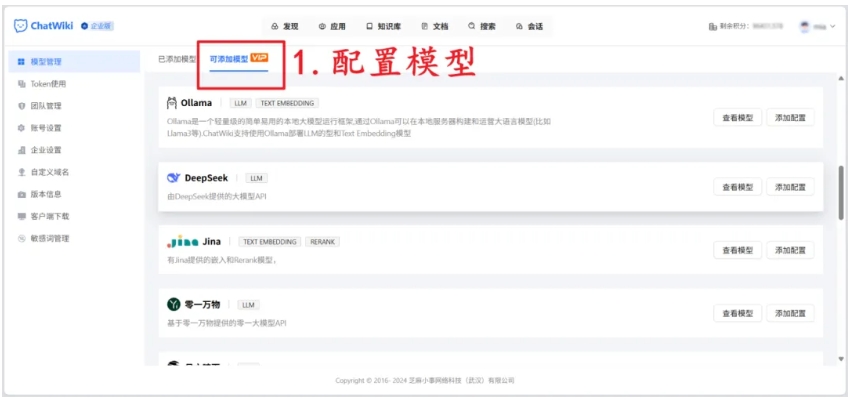Click the Ollama llama logo
Image resolution: width=852 pixels, height=404 pixels.
click(172, 103)
